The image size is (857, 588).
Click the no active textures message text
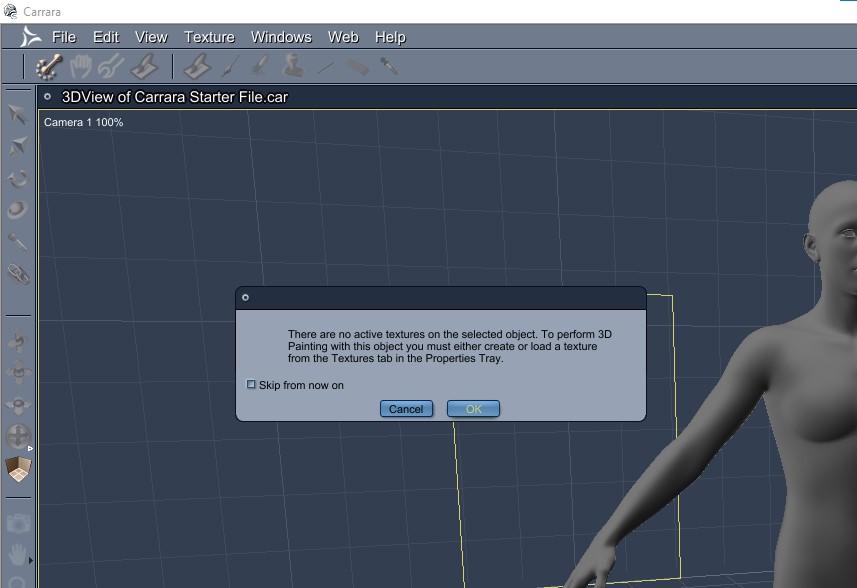point(450,346)
